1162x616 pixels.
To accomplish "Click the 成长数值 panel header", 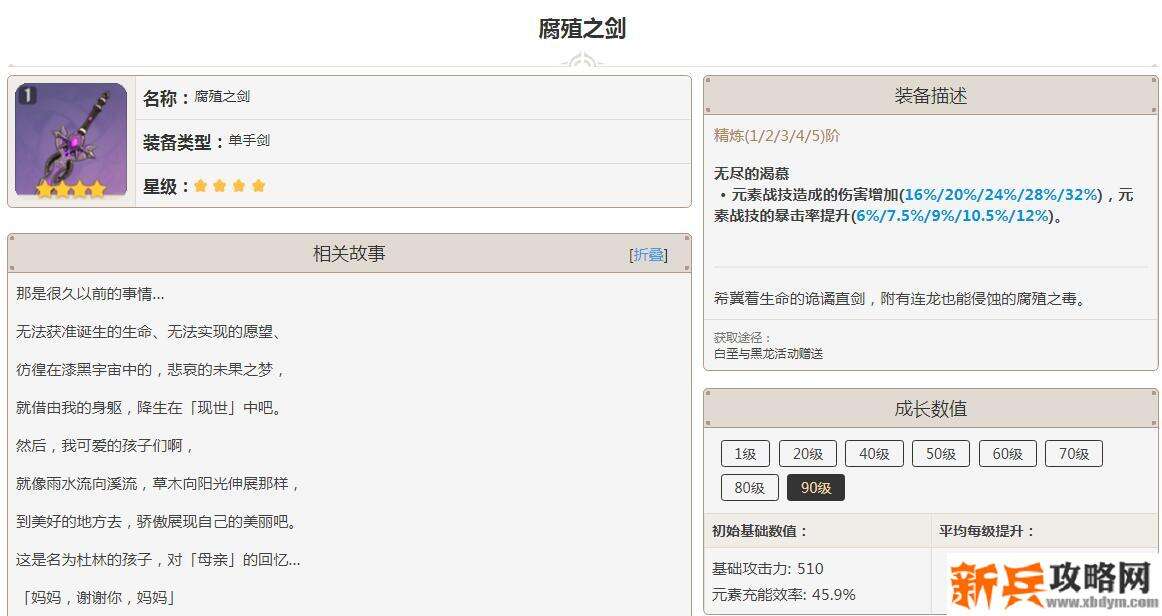I will coord(930,409).
